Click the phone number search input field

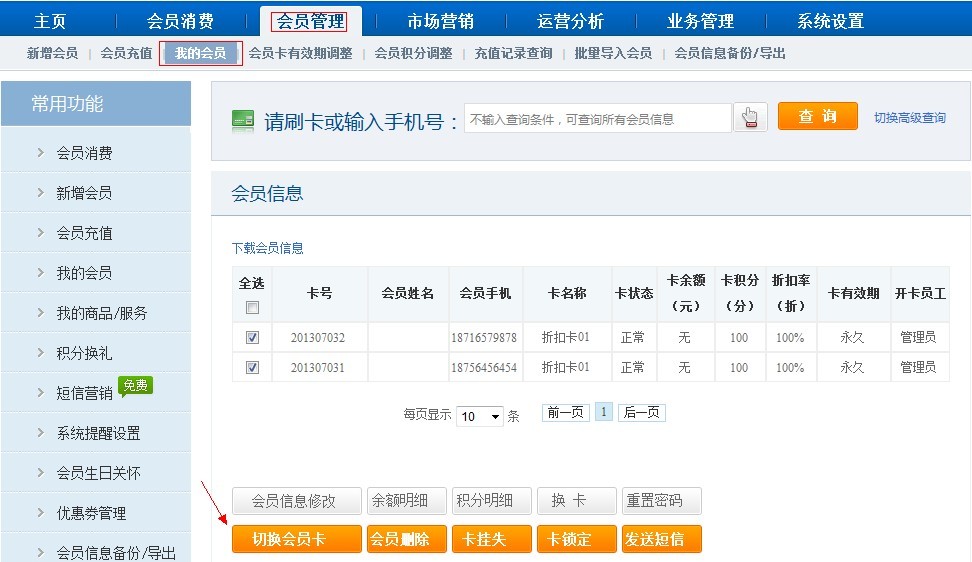coord(597,118)
